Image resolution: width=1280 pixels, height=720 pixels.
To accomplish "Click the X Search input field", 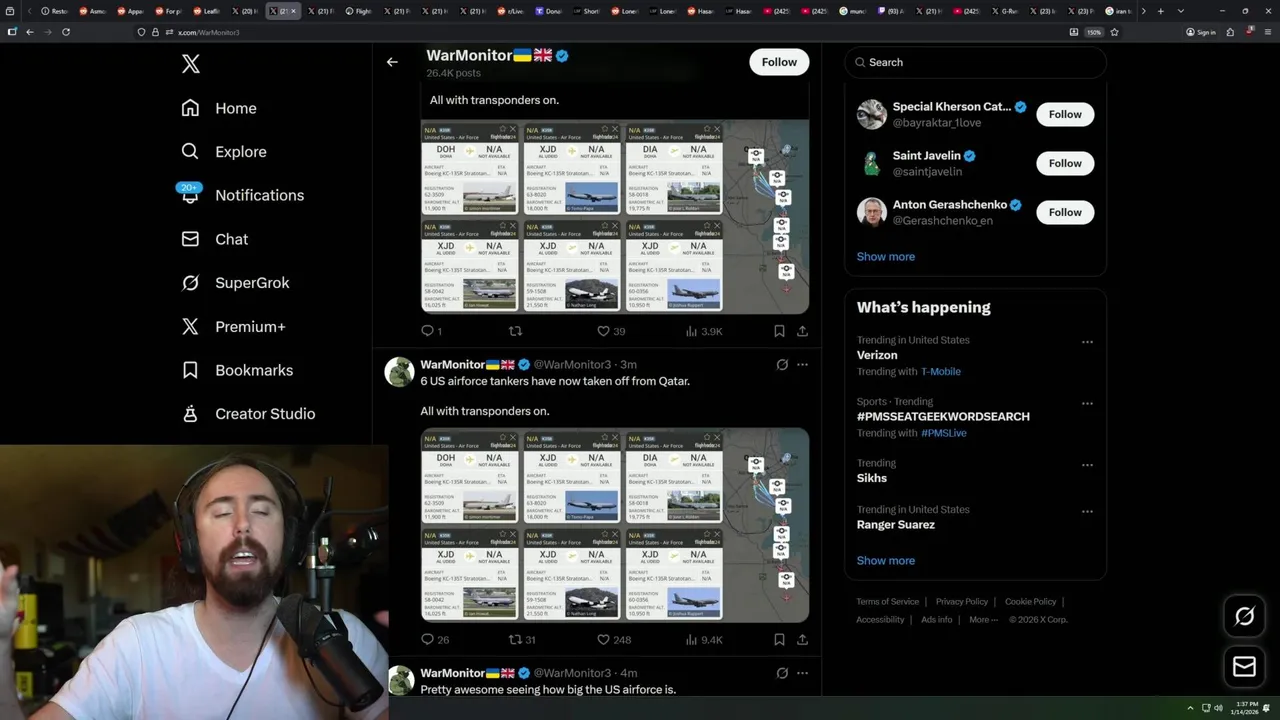I will (975, 62).
